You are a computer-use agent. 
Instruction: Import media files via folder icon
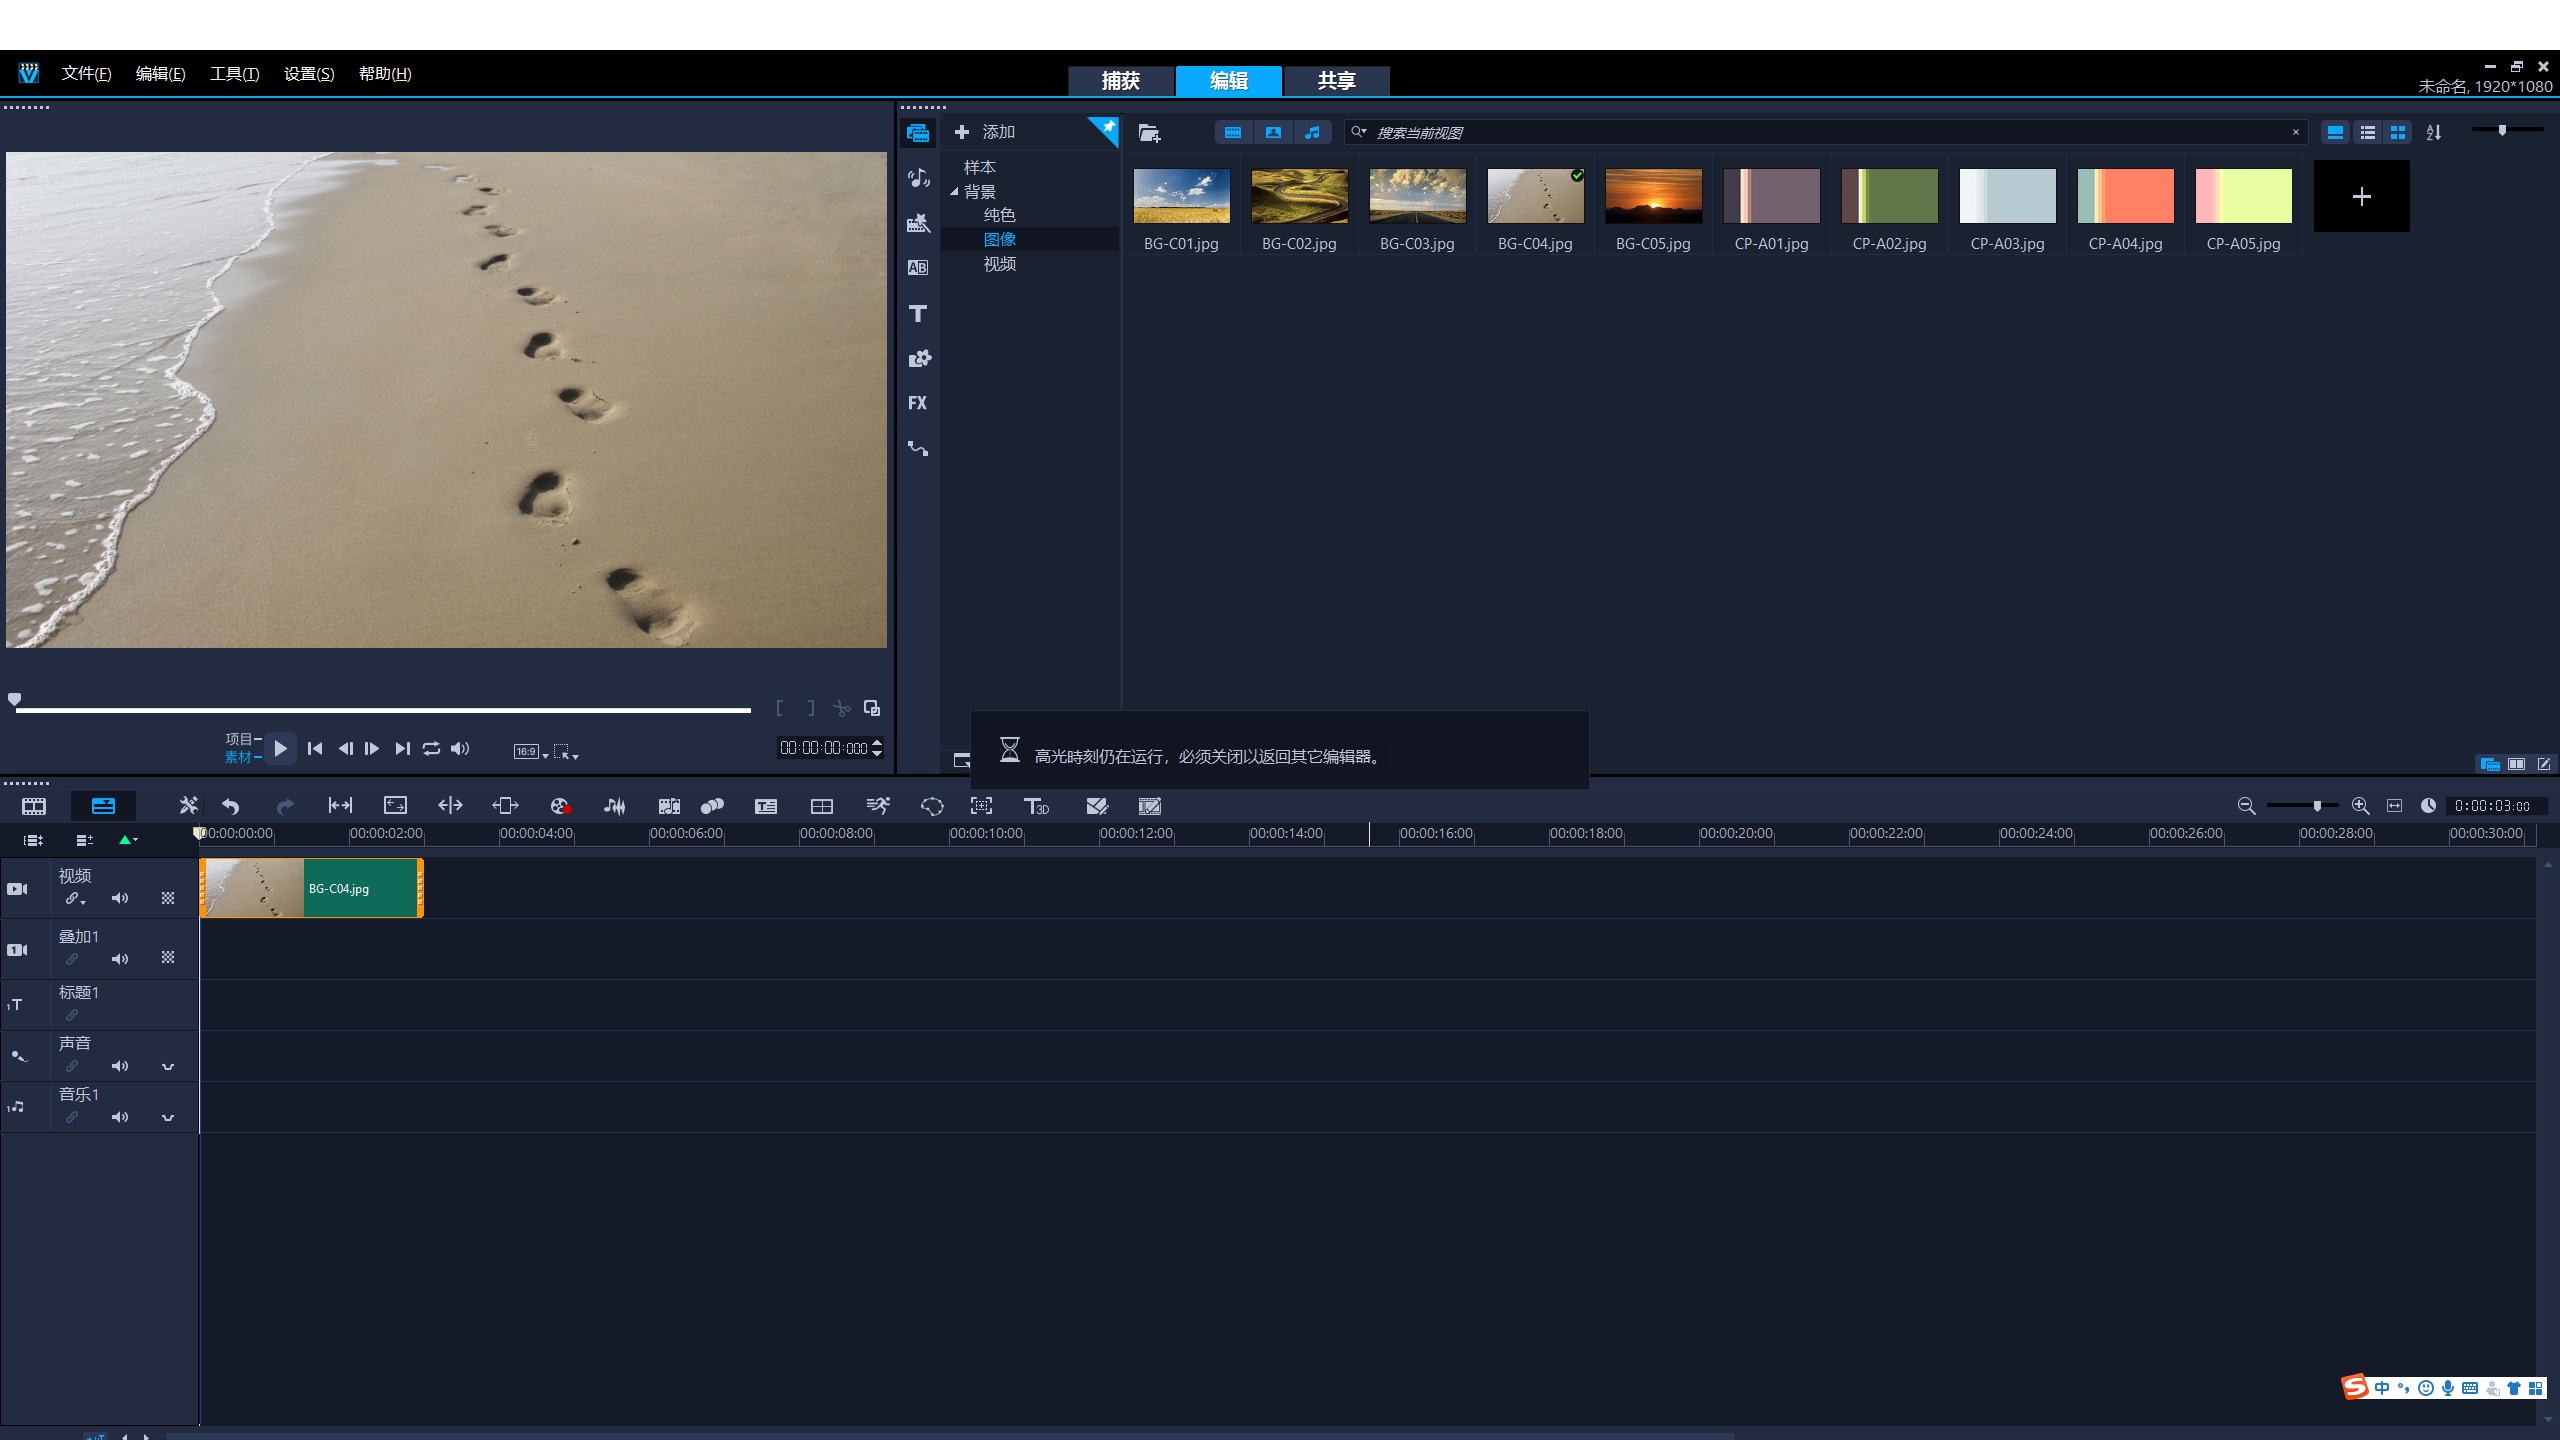[1149, 132]
